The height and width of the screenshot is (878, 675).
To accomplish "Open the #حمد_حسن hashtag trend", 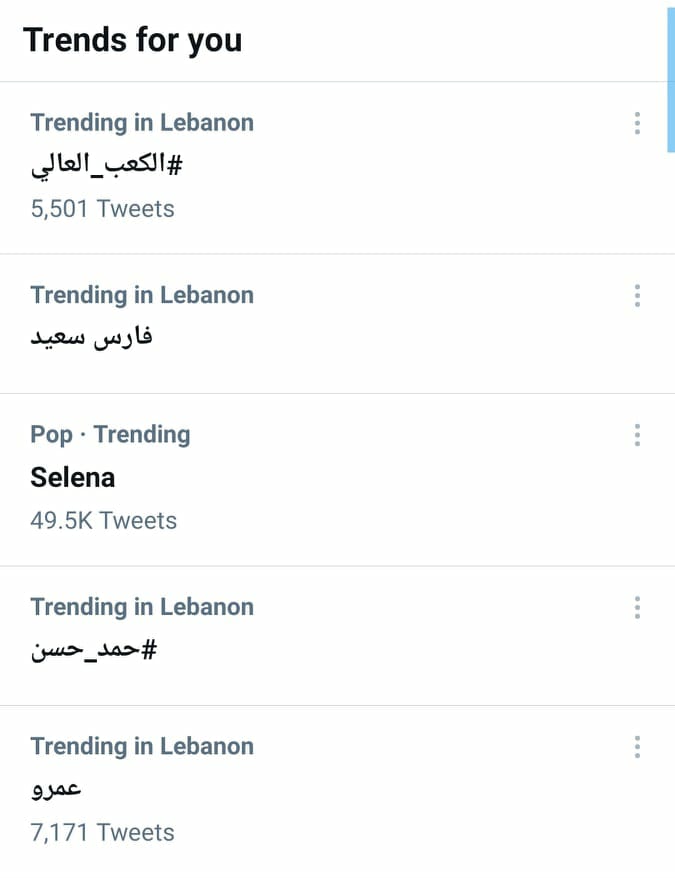I will (94, 650).
